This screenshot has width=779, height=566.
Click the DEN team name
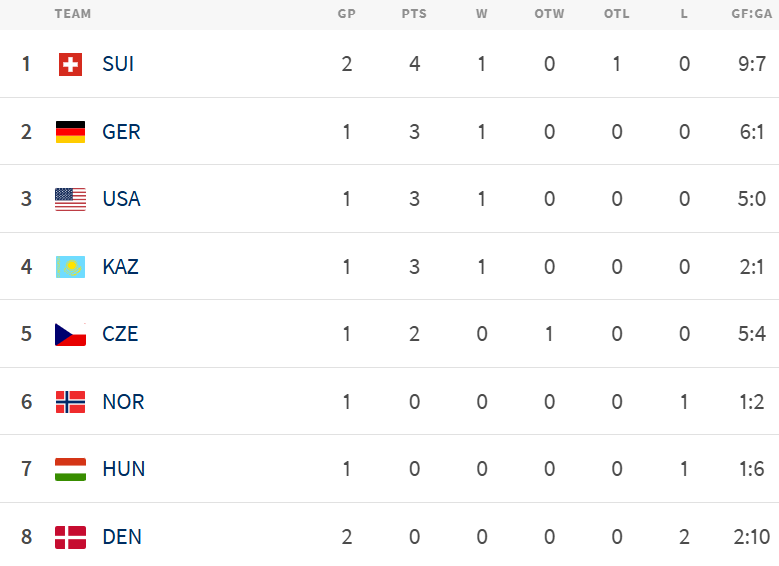[x=122, y=537]
